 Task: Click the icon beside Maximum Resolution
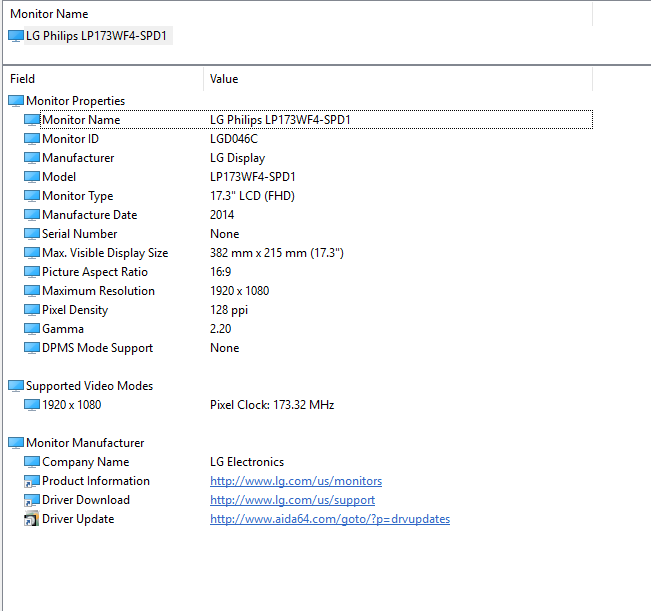pyautogui.click(x=32, y=291)
